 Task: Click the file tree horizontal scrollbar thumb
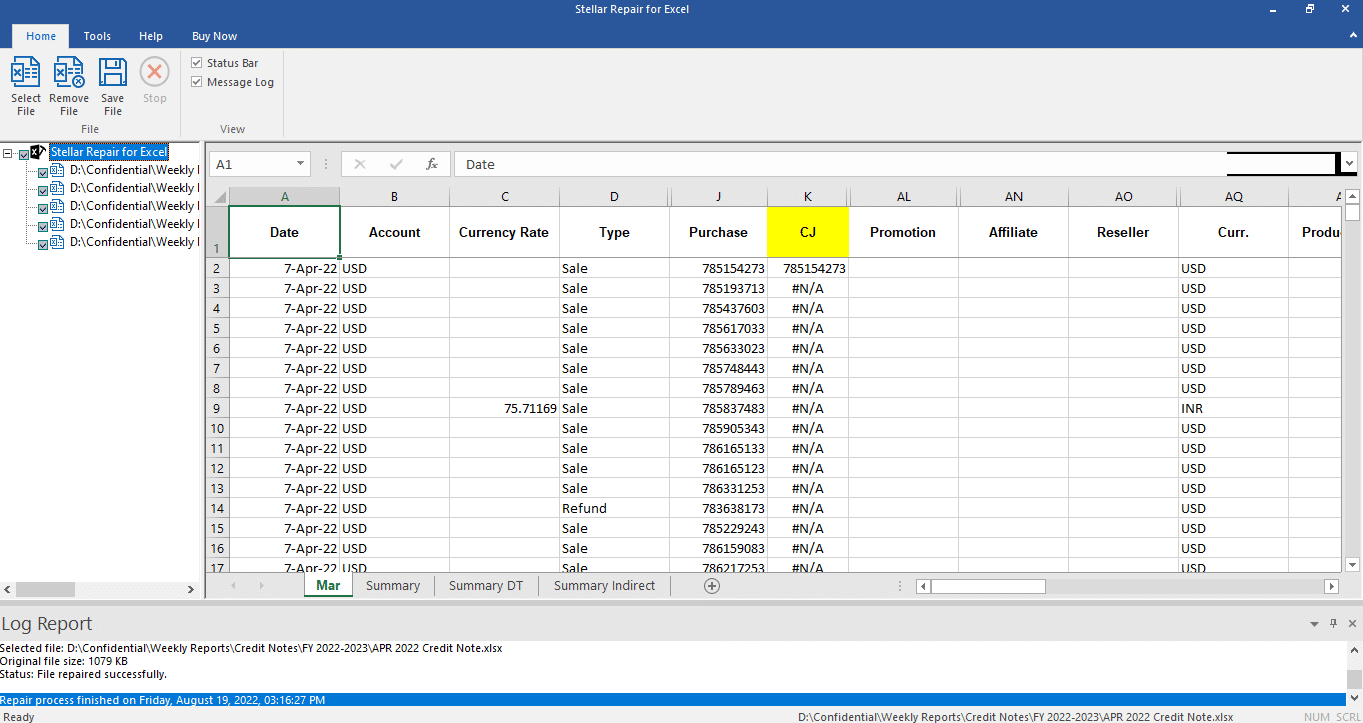(x=46, y=590)
